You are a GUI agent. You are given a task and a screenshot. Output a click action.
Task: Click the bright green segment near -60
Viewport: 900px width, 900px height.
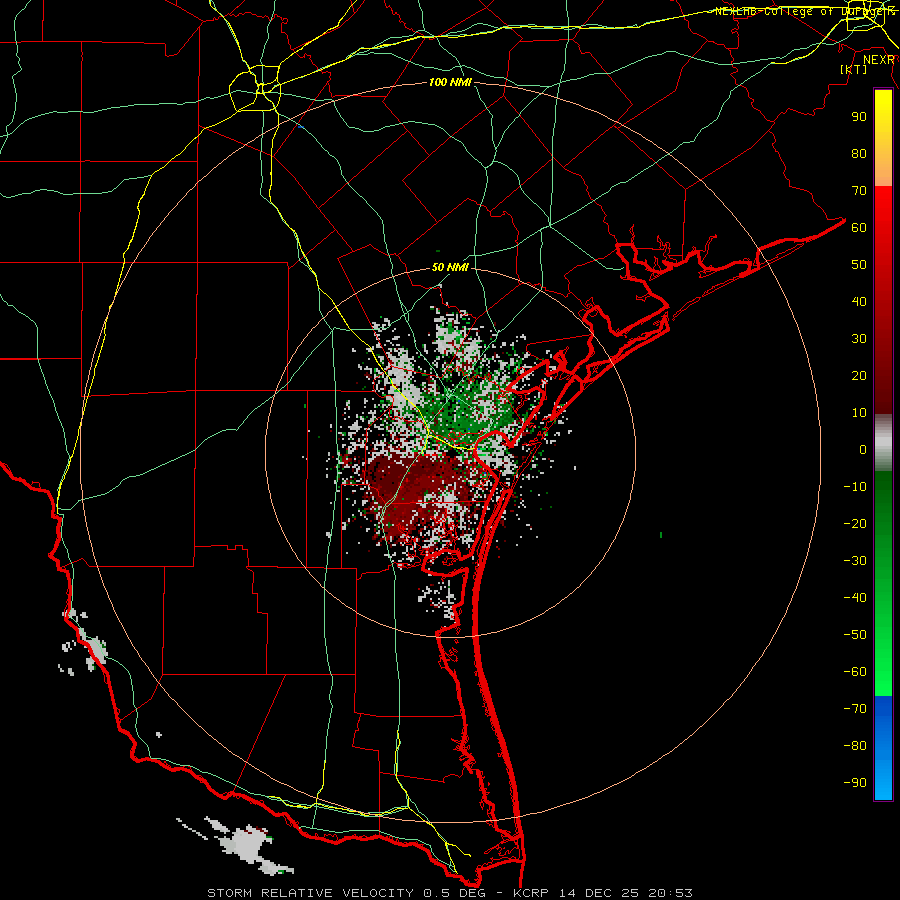click(883, 672)
